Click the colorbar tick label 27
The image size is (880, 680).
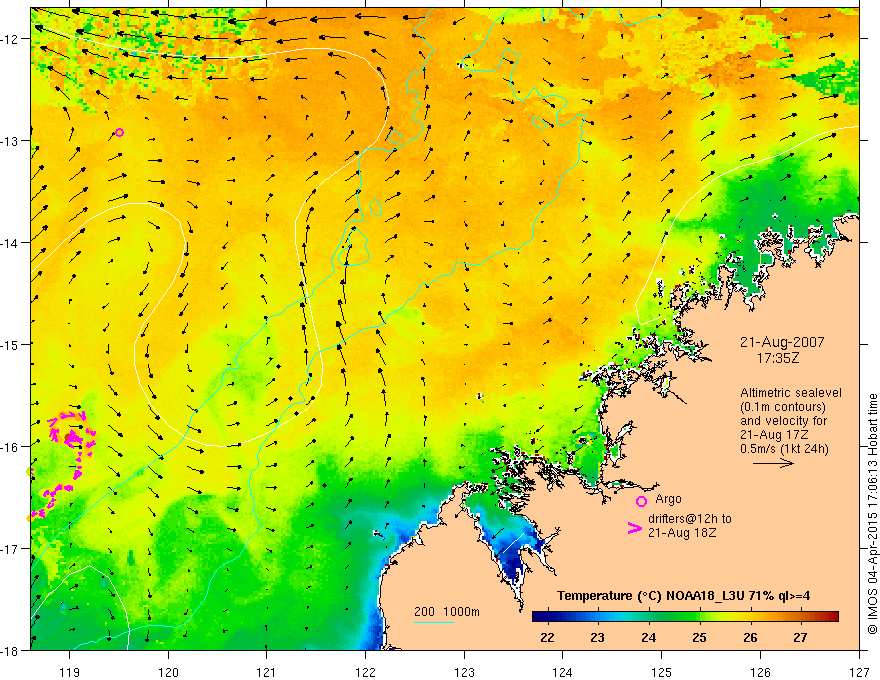800,637
